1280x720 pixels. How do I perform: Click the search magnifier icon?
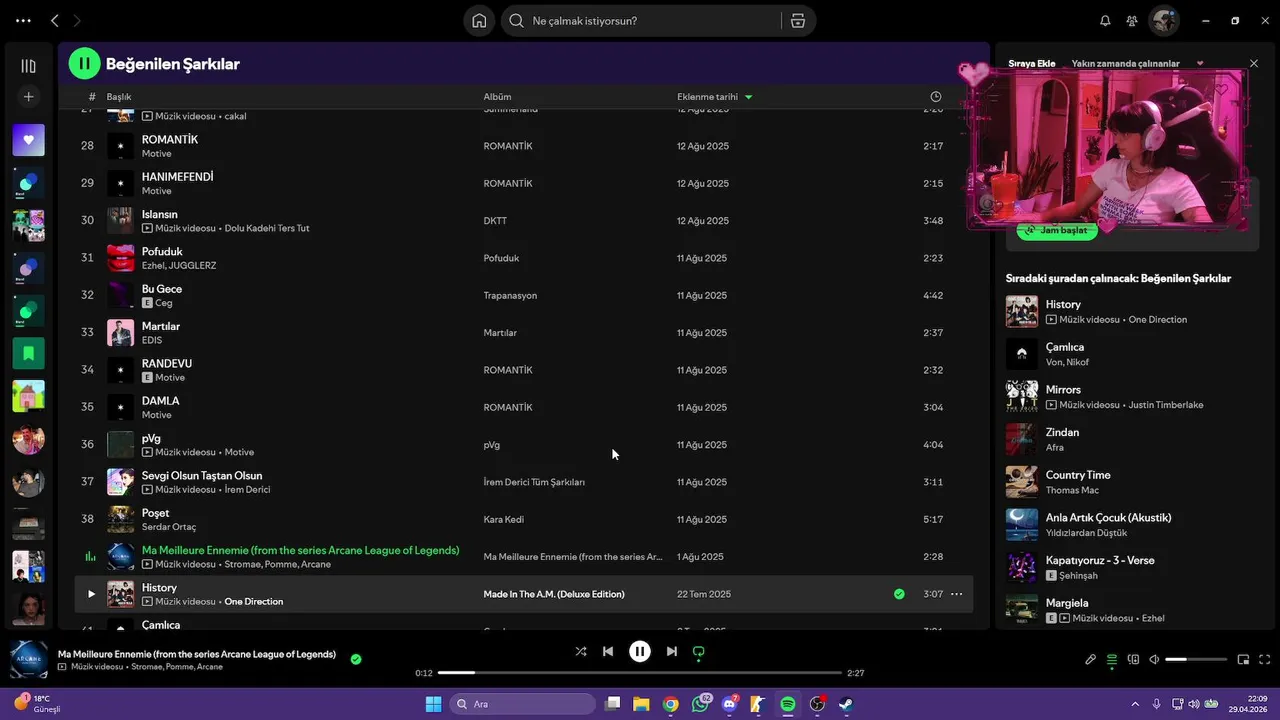click(x=516, y=21)
